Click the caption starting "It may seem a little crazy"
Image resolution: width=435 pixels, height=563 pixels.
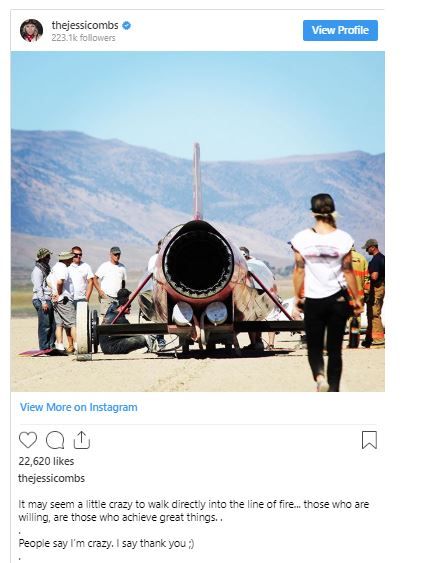coord(193,511)
